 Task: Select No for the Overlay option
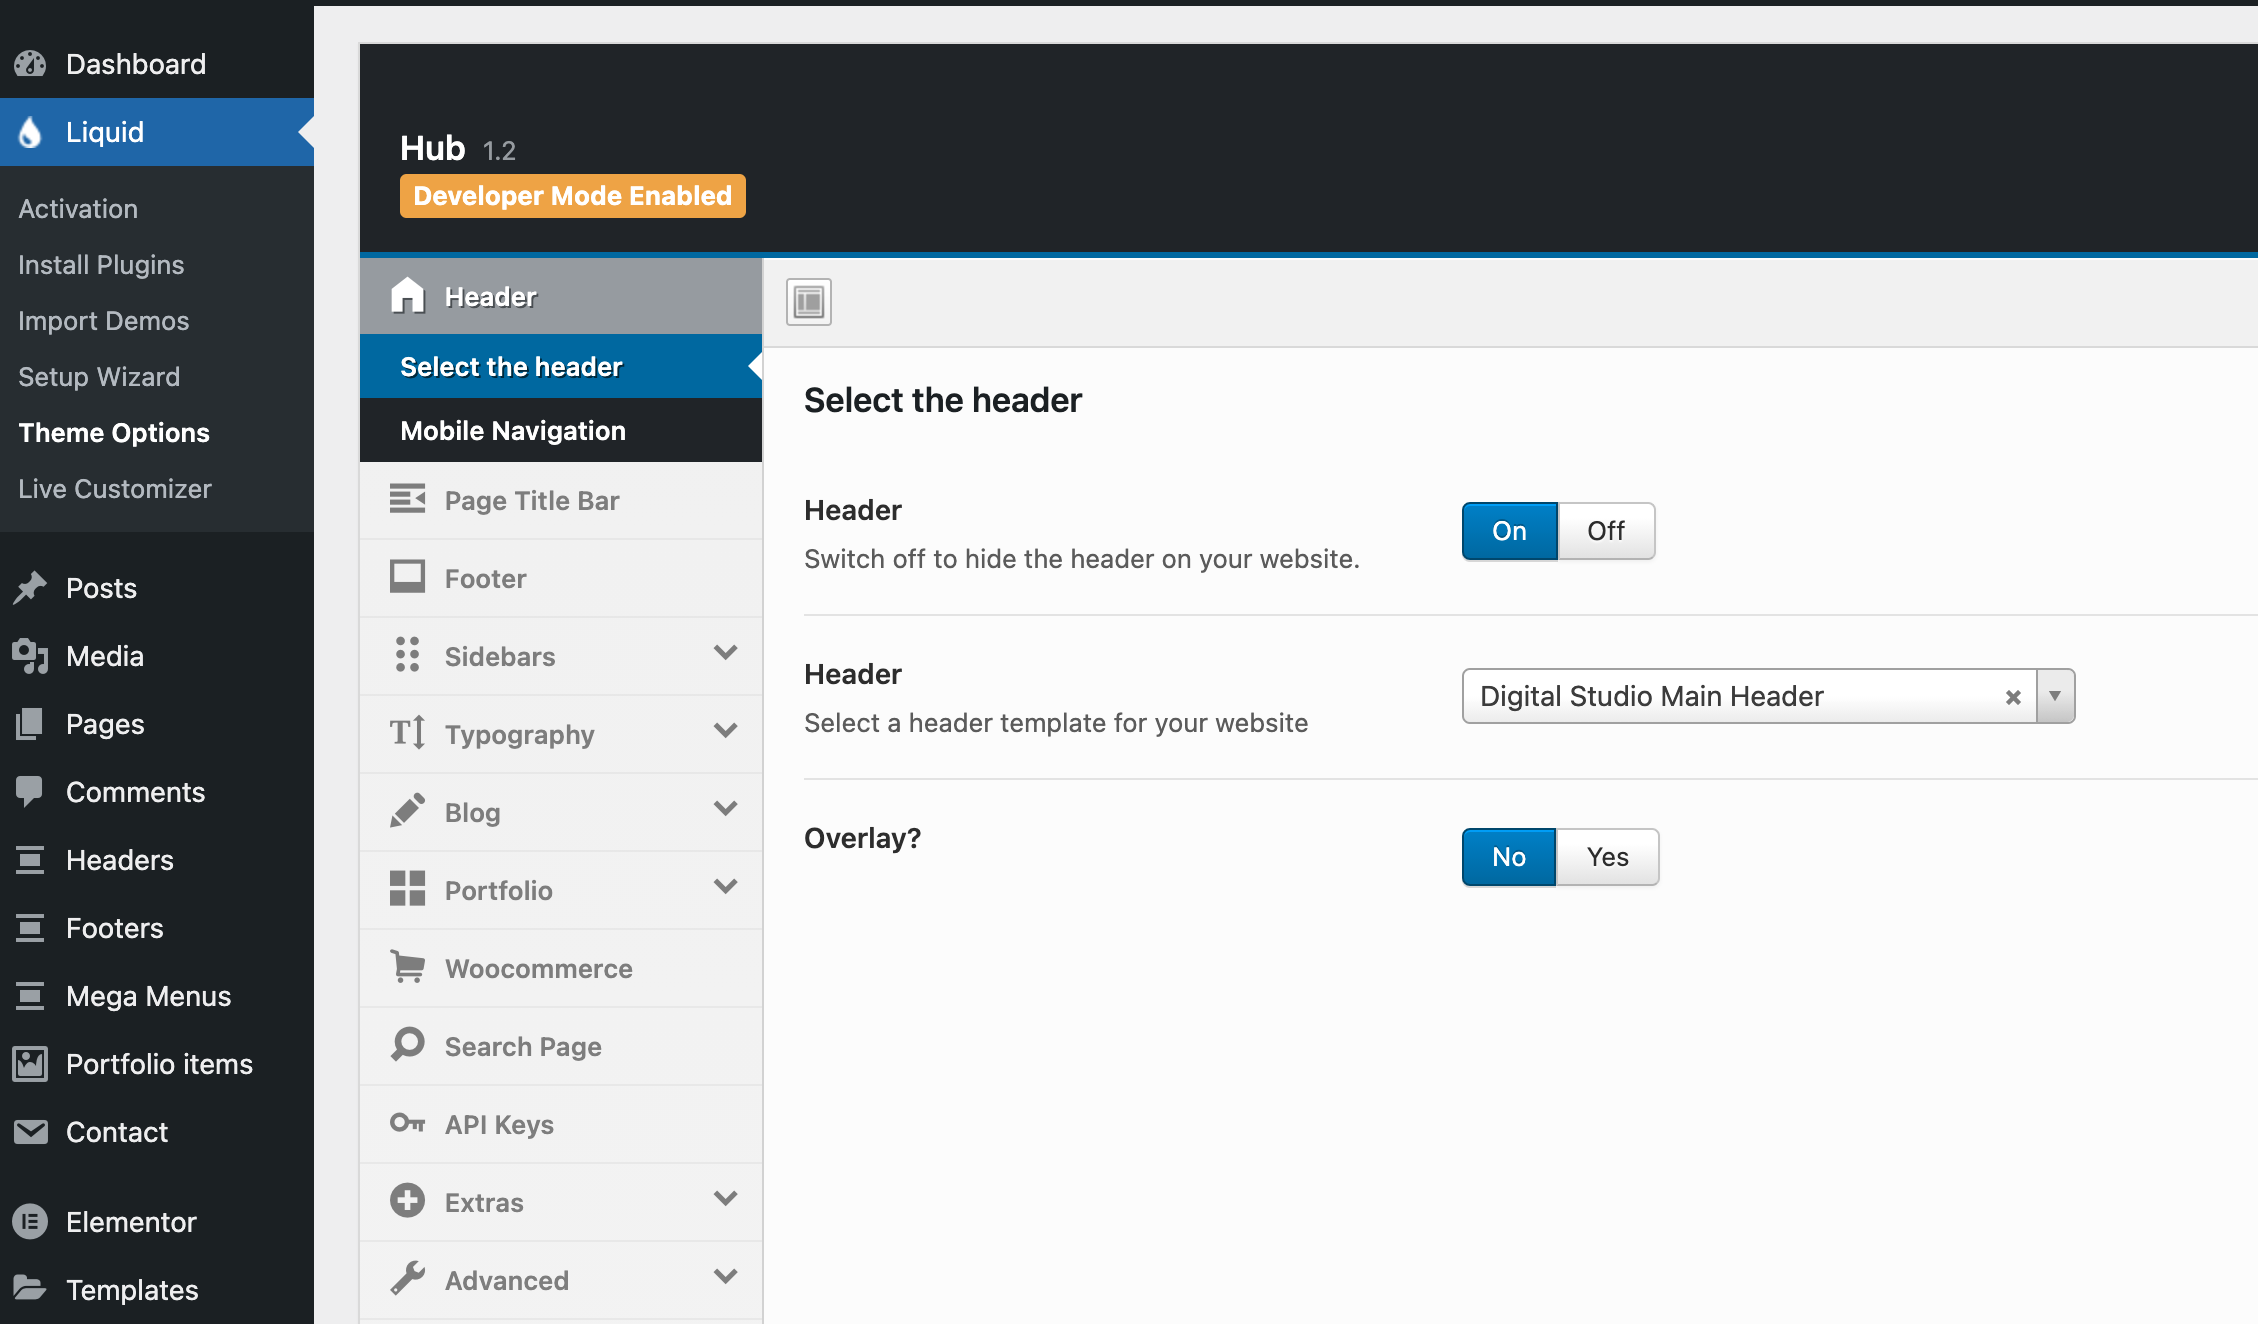coord(1508,857)
